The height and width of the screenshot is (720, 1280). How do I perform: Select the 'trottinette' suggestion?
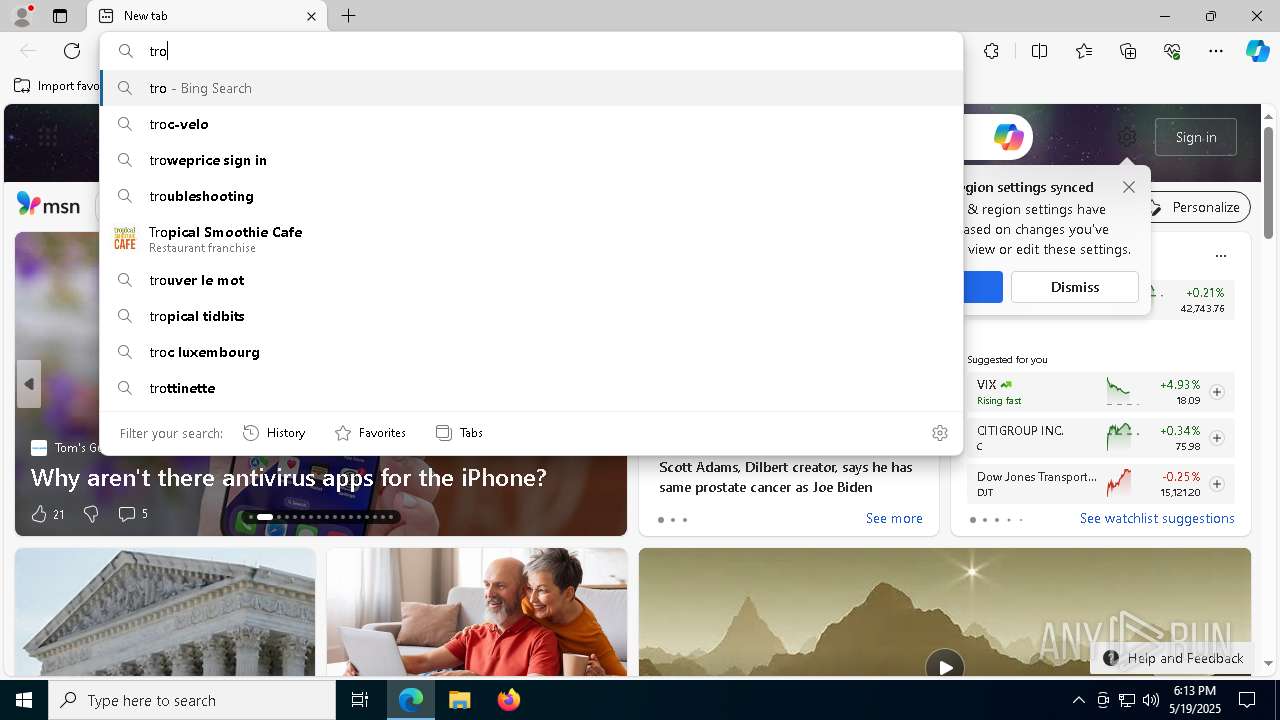pos(531,388)
